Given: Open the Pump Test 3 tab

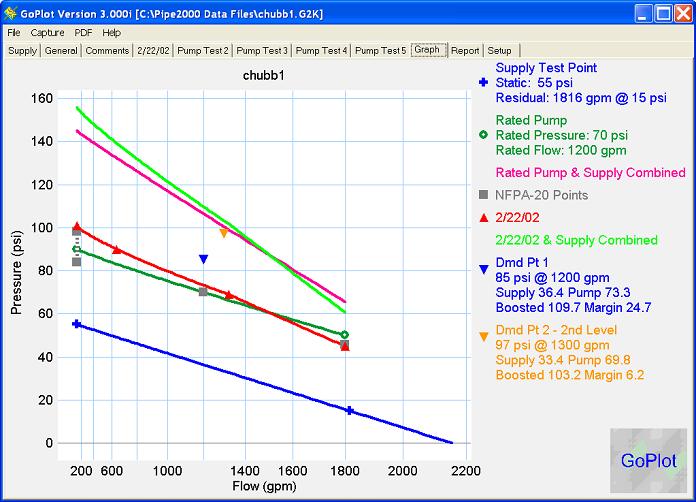Looking at the screenshot, I should (262, 51).
